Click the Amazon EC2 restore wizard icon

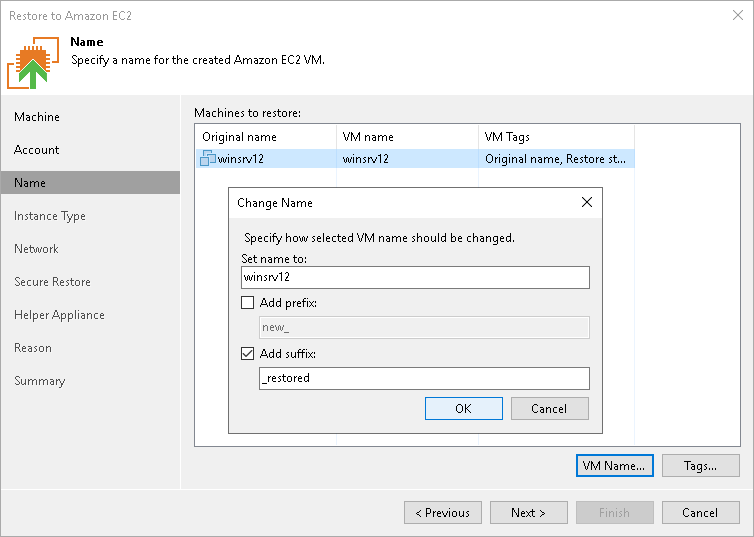click(x=33, y=62)
